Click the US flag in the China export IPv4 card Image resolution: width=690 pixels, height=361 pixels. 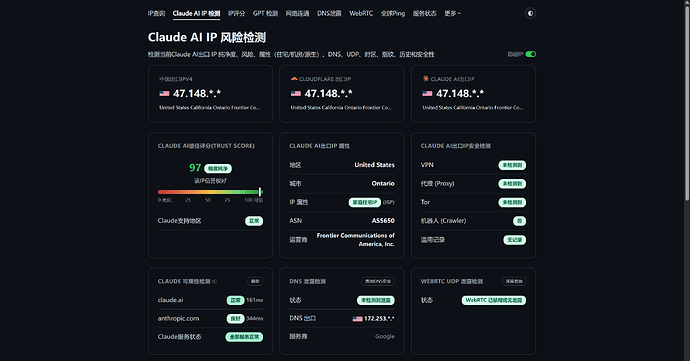[x=164, y=94]
